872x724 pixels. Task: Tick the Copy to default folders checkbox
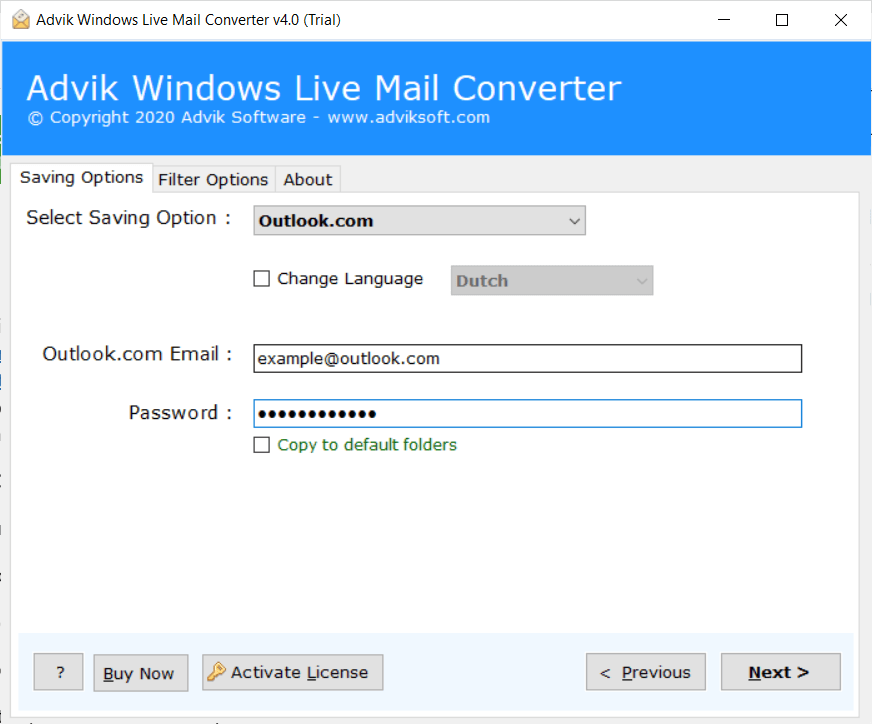tap(261, 445)
